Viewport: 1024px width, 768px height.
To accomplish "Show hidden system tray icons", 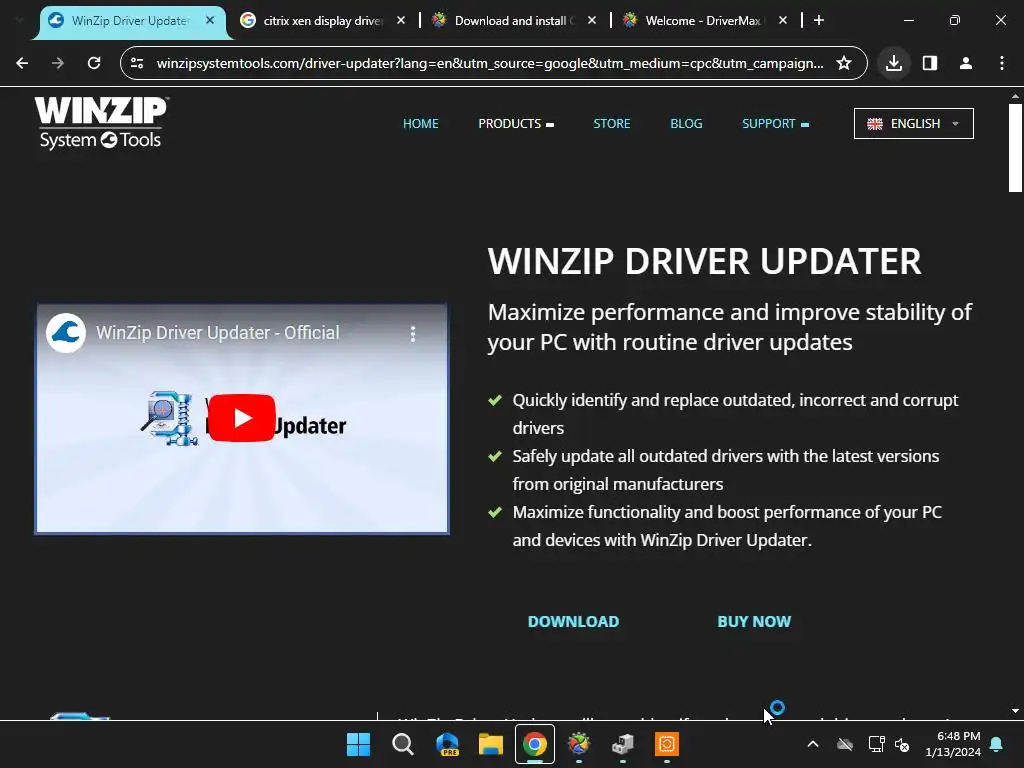I will 813,744.
